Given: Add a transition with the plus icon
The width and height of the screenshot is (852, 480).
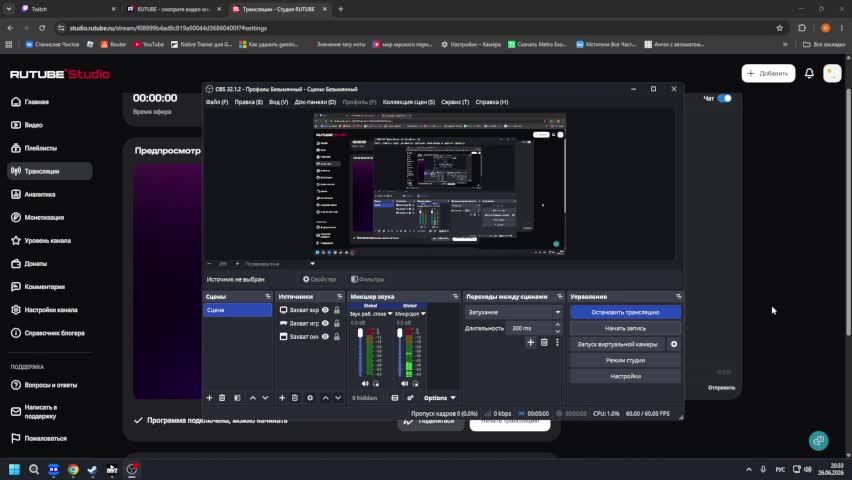Looking at the screenshot, I should 531,342.
